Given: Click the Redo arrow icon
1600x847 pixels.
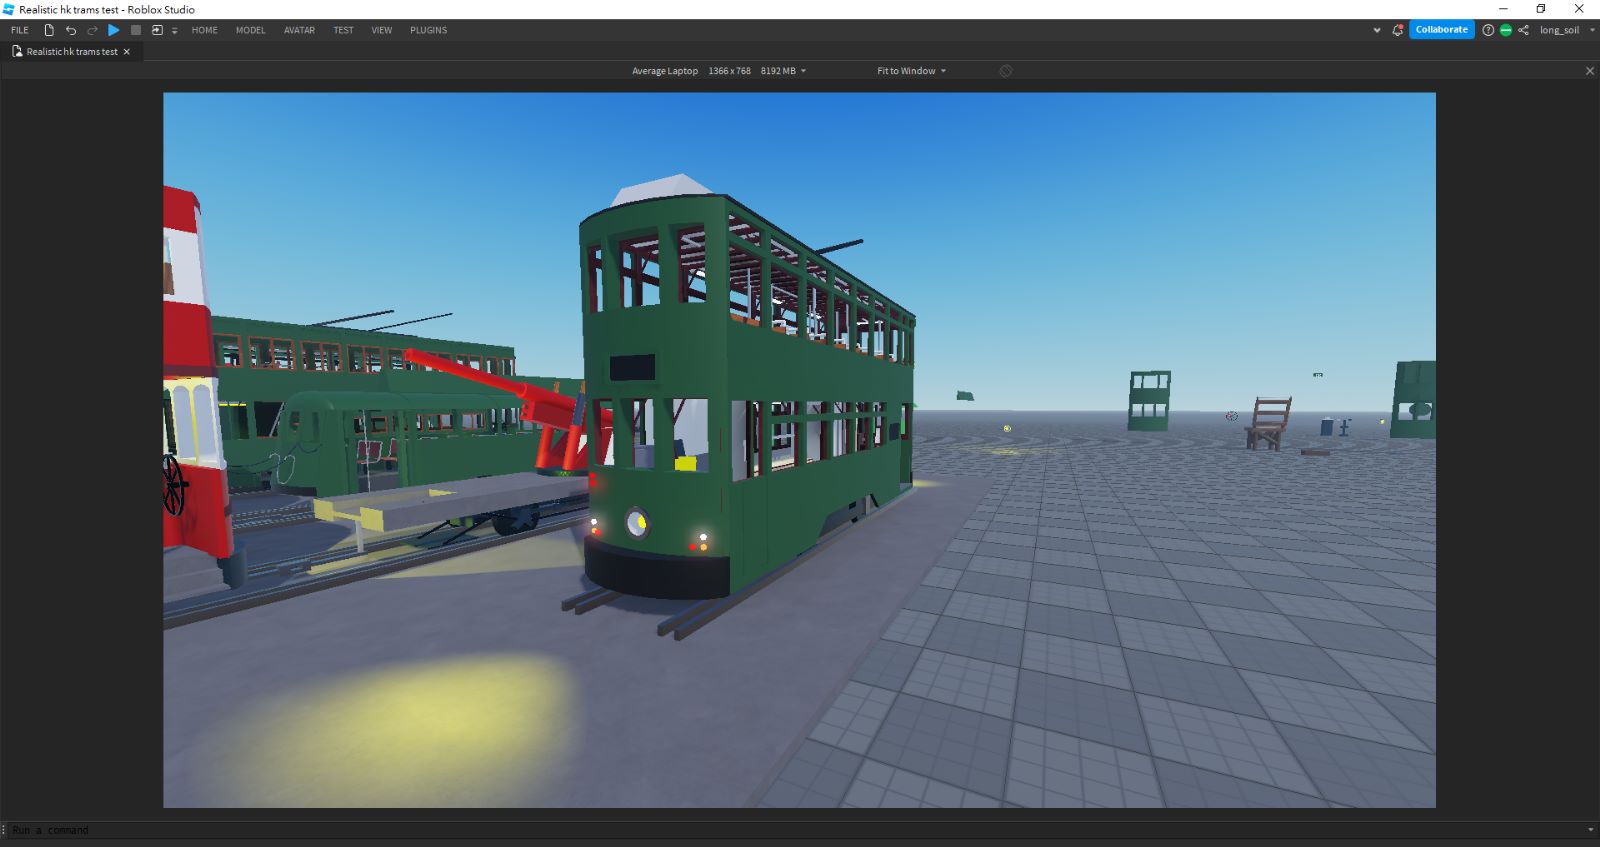Looking at the screenshot, I should (92, 30).
